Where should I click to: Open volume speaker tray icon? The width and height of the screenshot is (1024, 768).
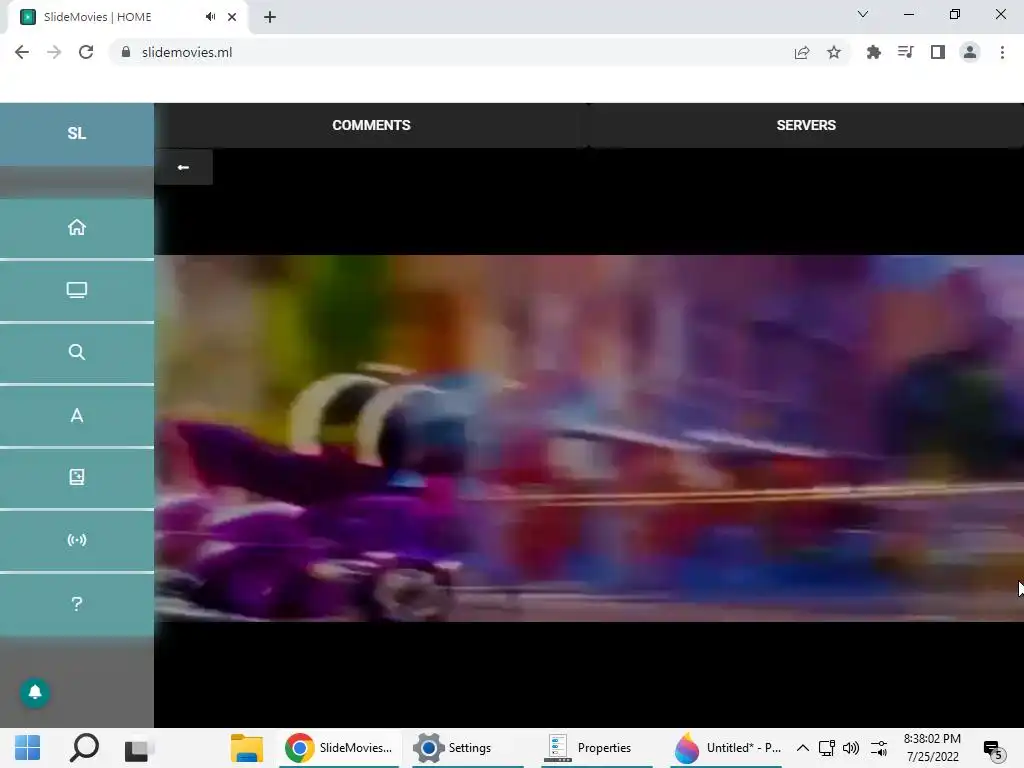pyautogui.click(x=850, y=748)
